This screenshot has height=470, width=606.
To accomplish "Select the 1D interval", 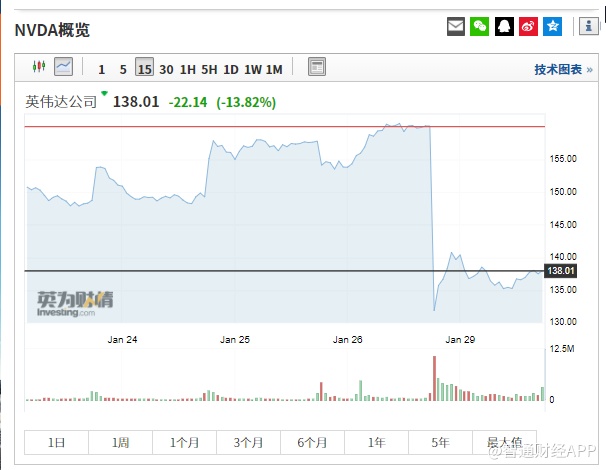I will coord(231,70).
